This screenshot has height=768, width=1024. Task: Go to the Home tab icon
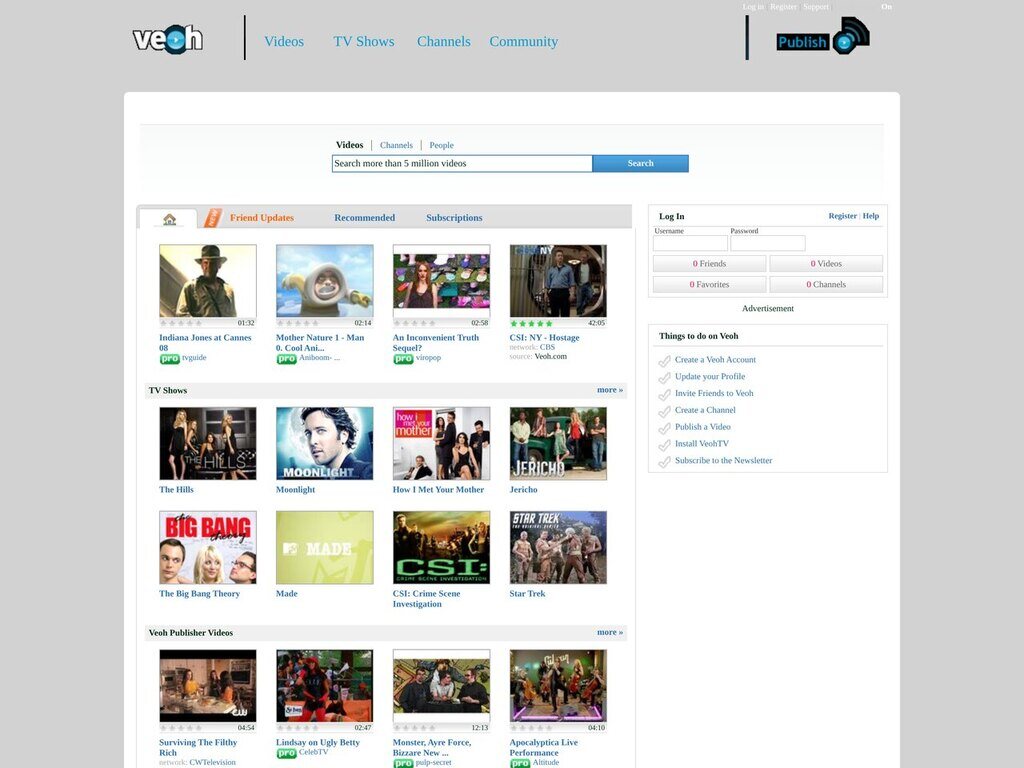coord(169,219)
